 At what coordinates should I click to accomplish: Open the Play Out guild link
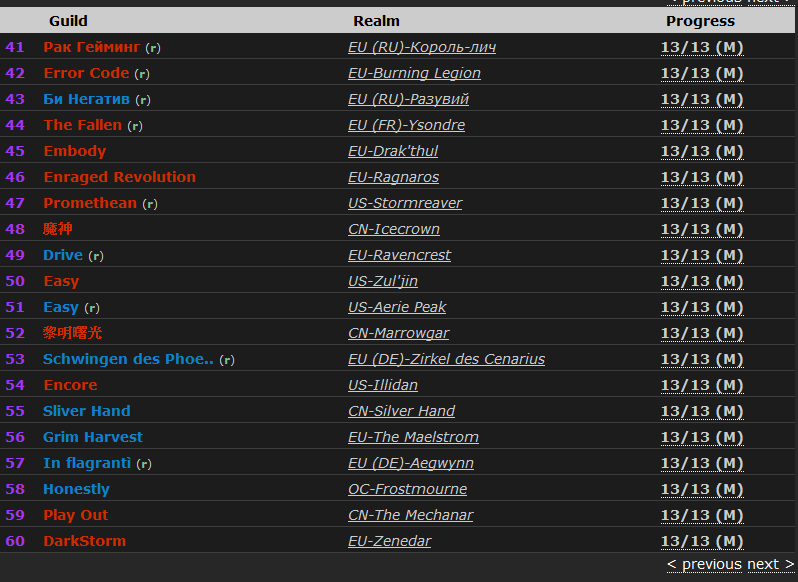(76, 515)
